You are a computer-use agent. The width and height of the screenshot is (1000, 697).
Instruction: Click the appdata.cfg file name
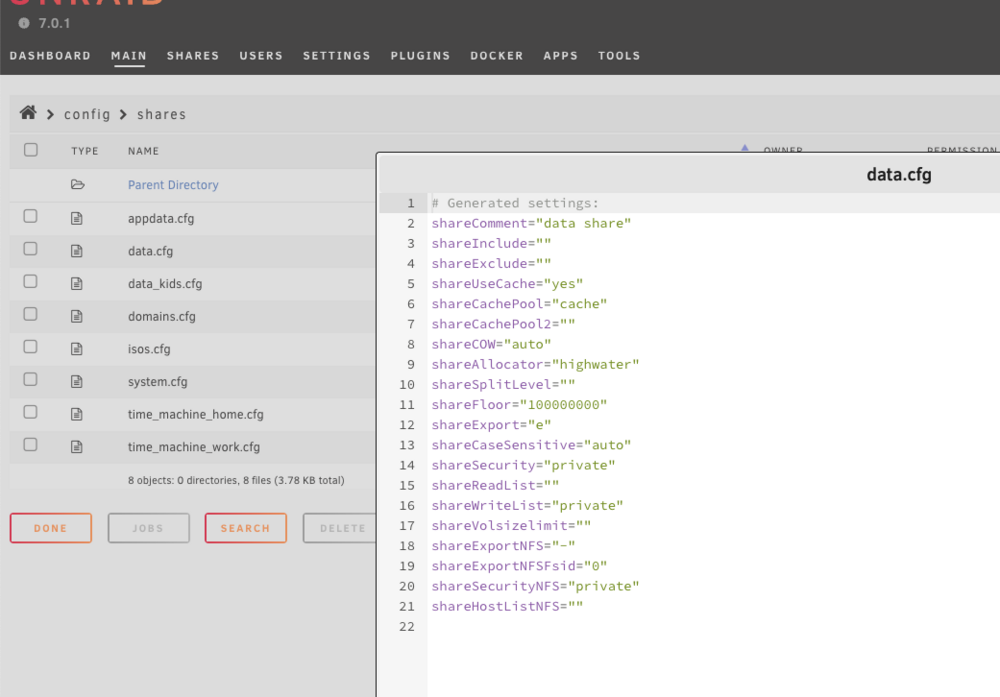click(161, 218)
